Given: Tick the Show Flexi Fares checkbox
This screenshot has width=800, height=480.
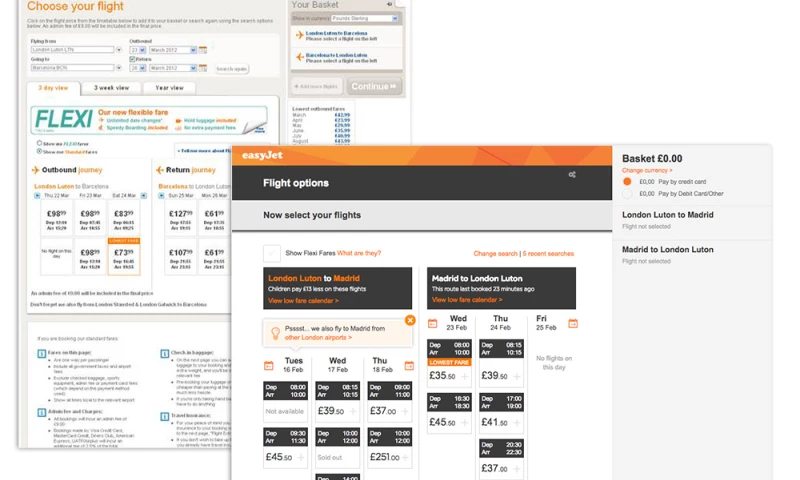Looking at the screenshot, I should click(x=271, y=253).
